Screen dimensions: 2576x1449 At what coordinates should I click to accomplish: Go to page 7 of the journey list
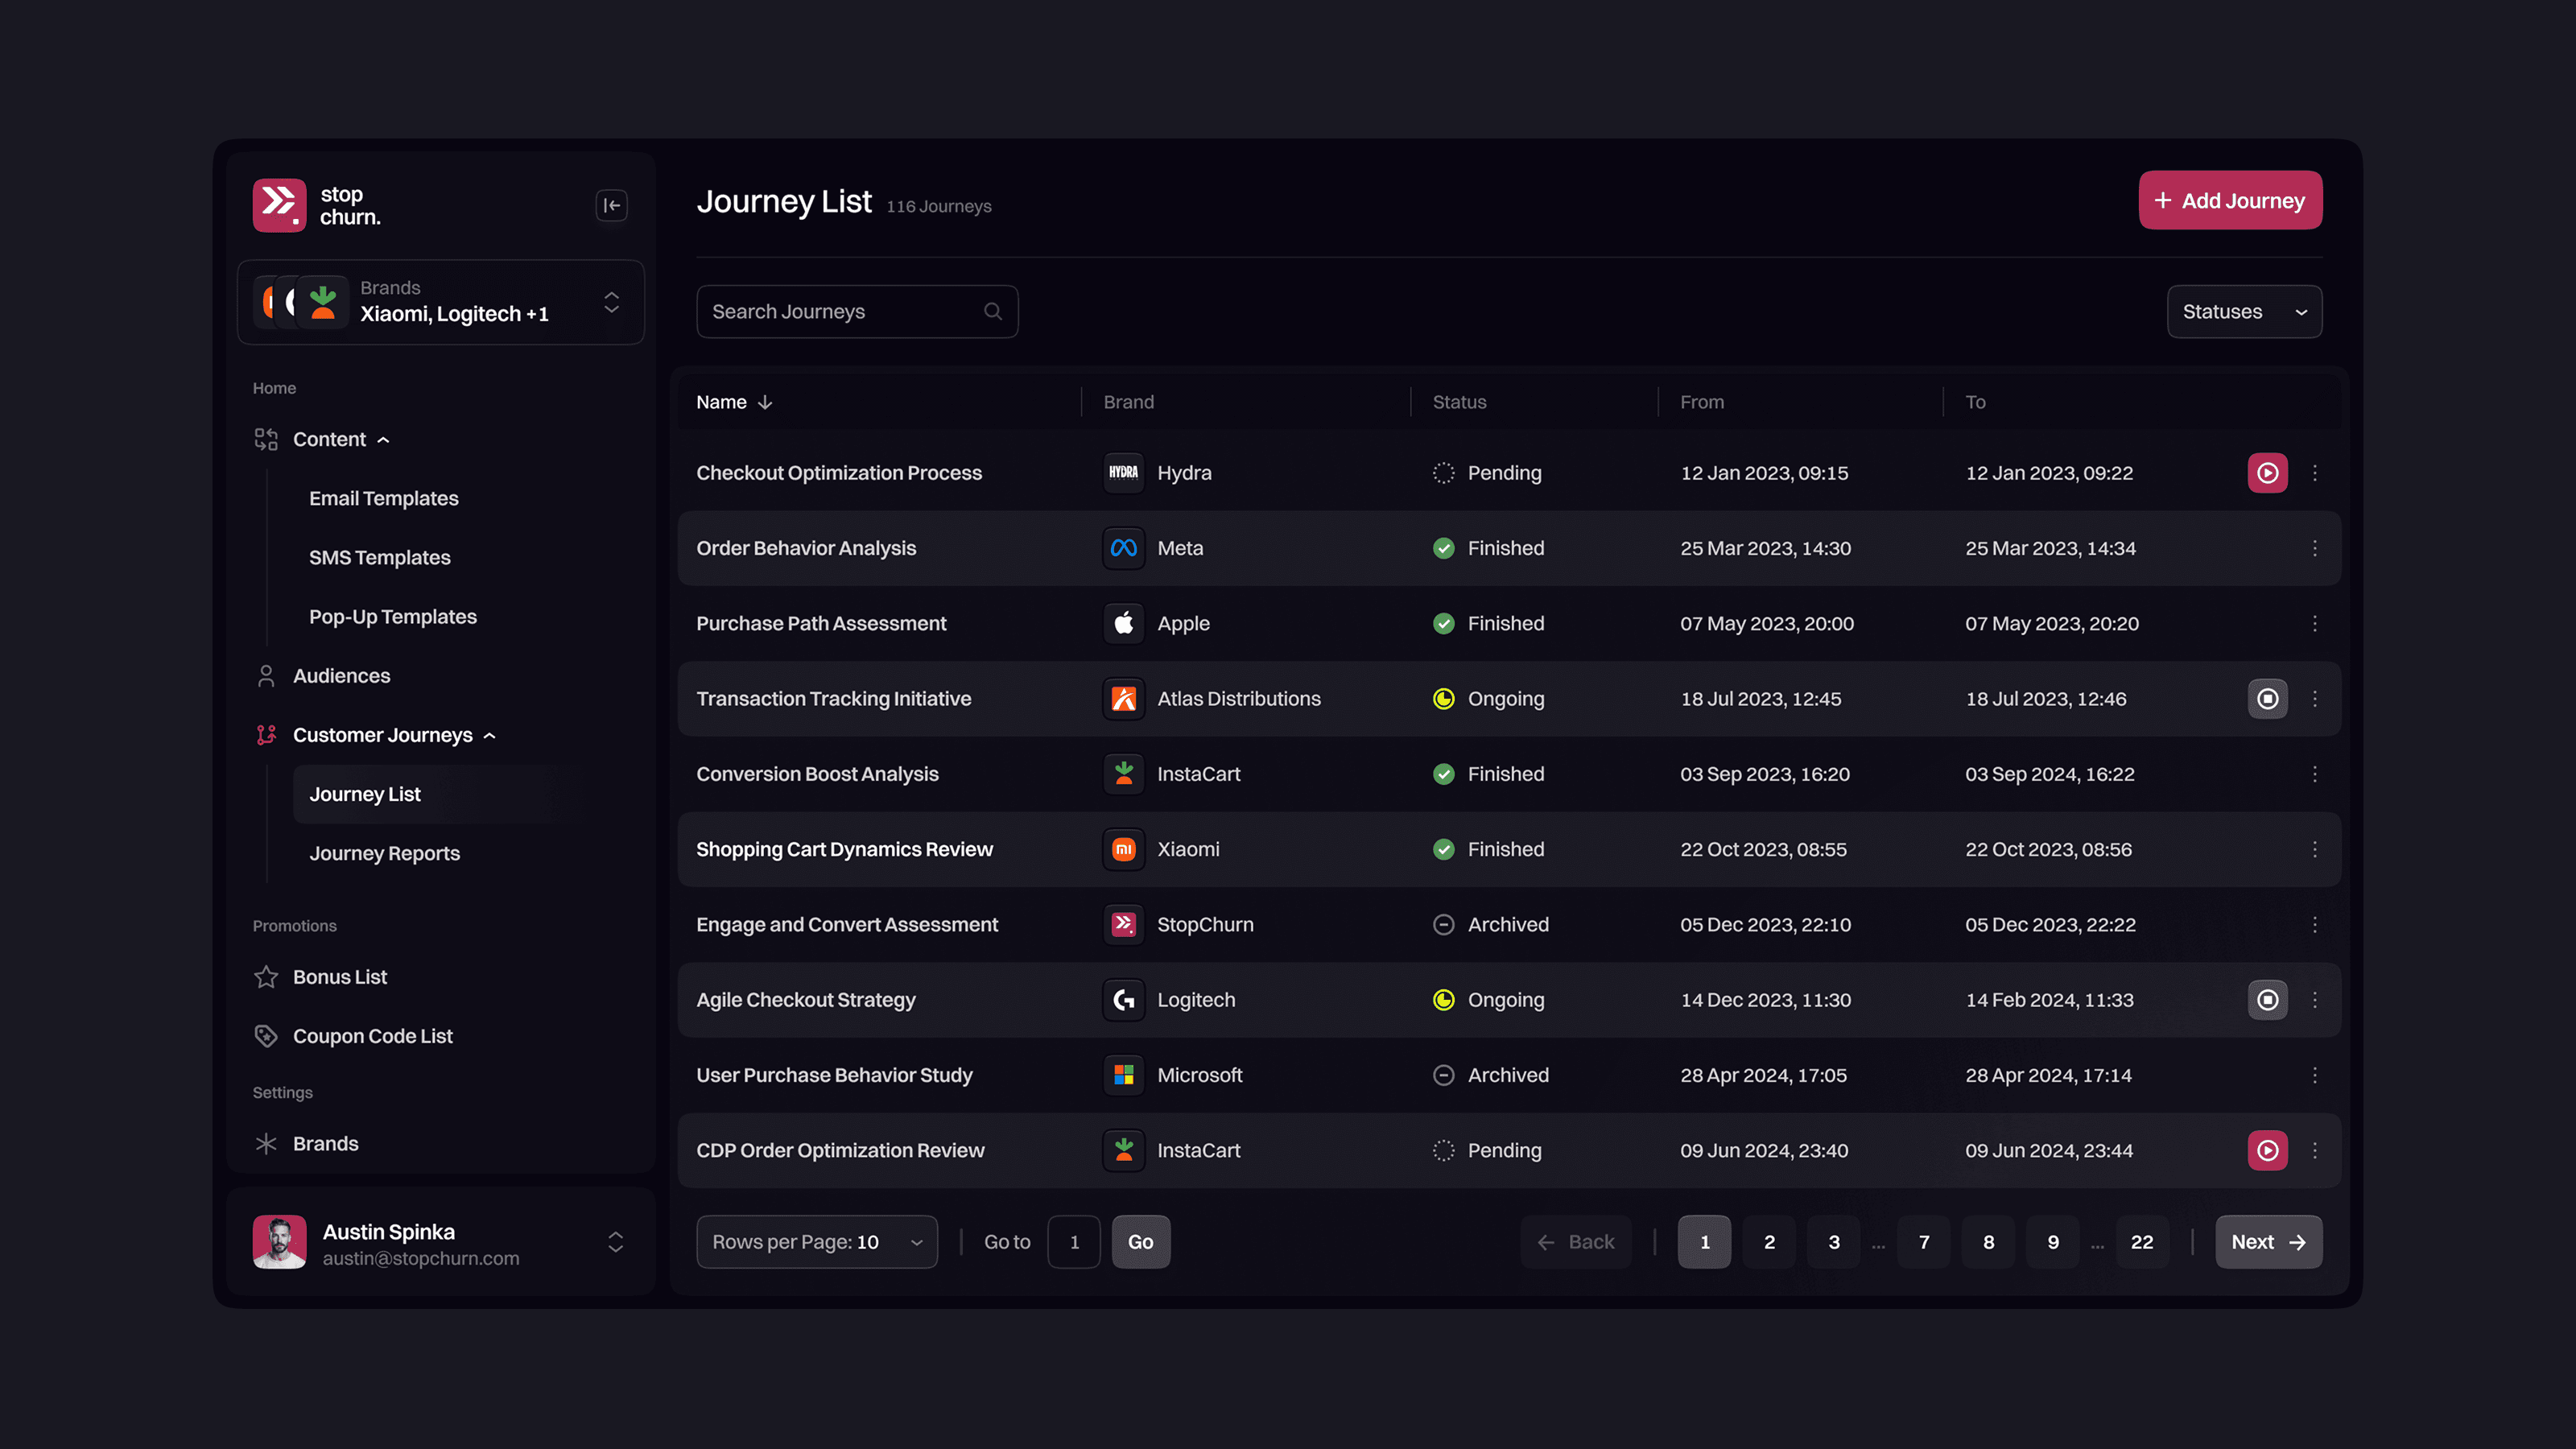pos(1923,1241)
